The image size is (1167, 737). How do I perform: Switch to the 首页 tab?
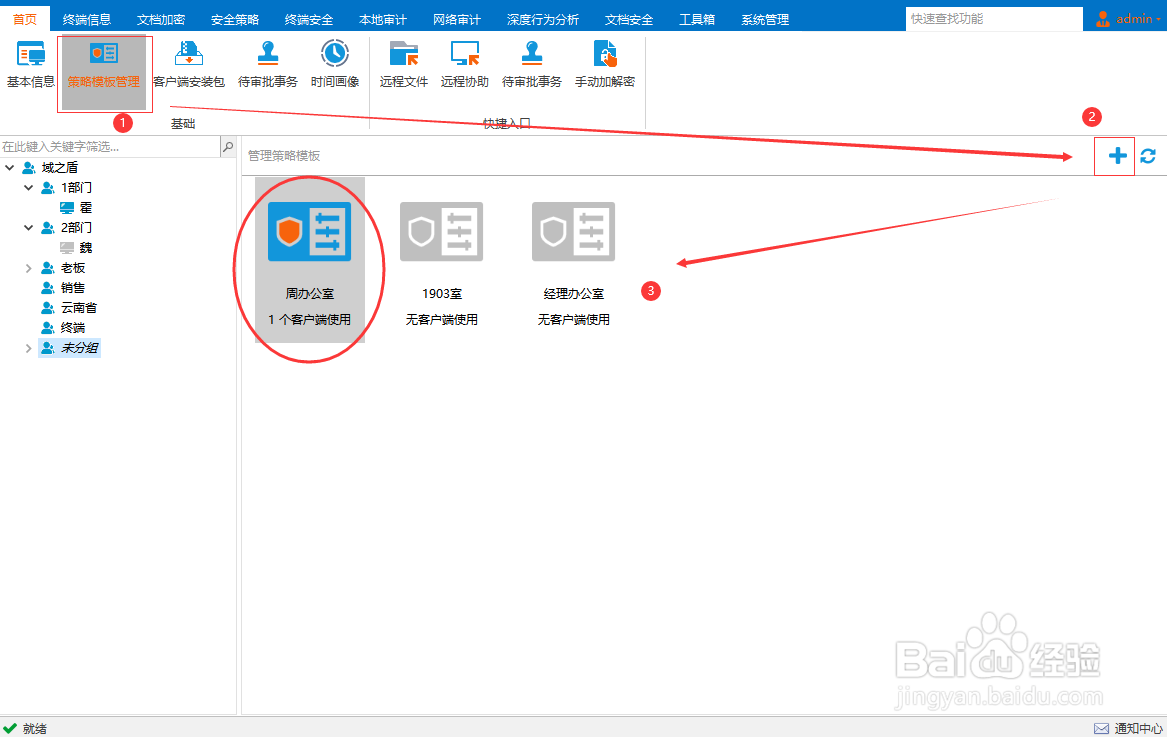(25, 19)
